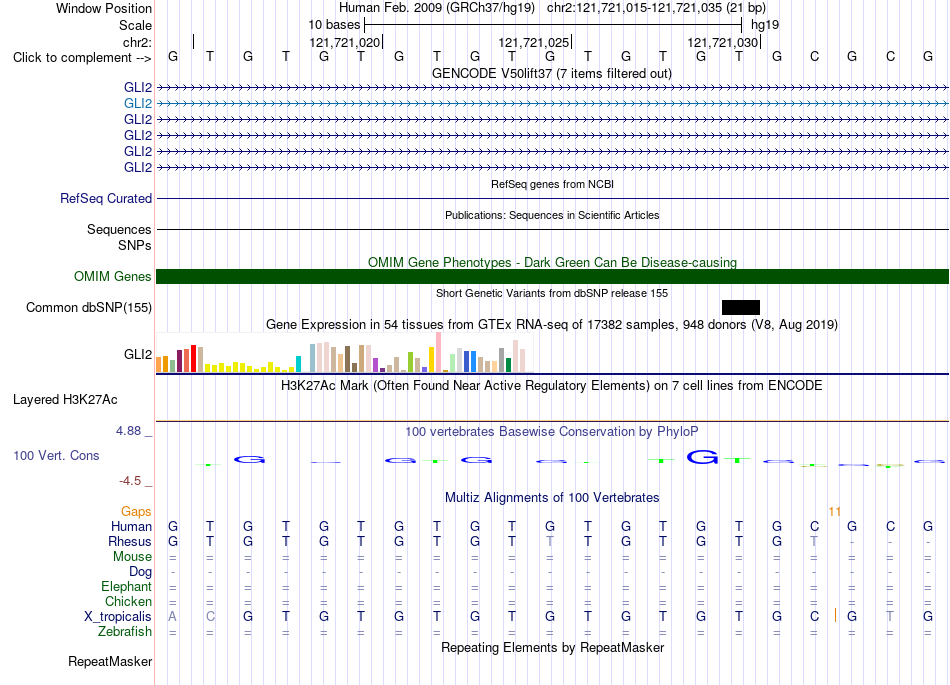Click the GTEx Gene Expression track title
Screen dimensions: 950x685
pos(551,325)
